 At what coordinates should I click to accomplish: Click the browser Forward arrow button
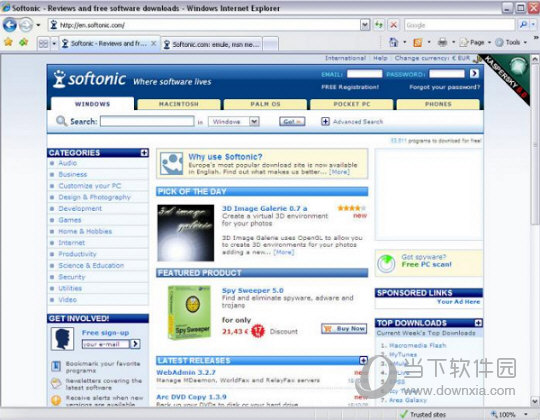[x=25, y=25]
